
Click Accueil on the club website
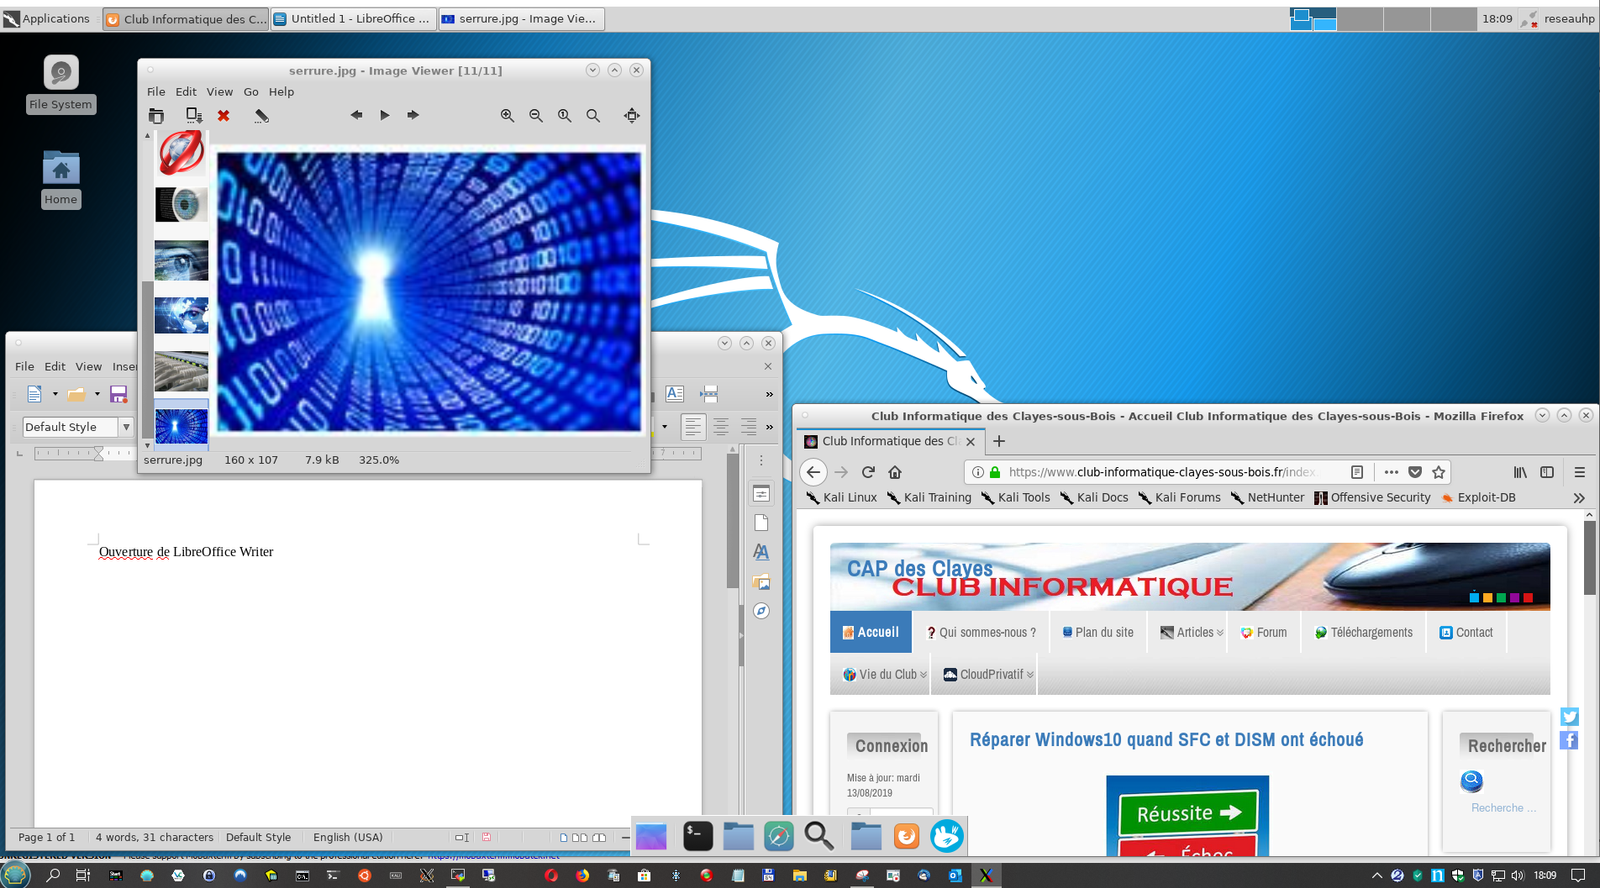coord(870,632)
